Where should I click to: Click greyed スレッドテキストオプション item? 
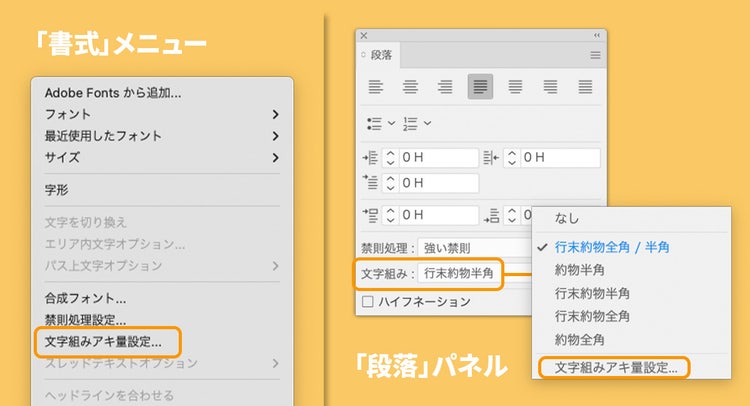162,363
